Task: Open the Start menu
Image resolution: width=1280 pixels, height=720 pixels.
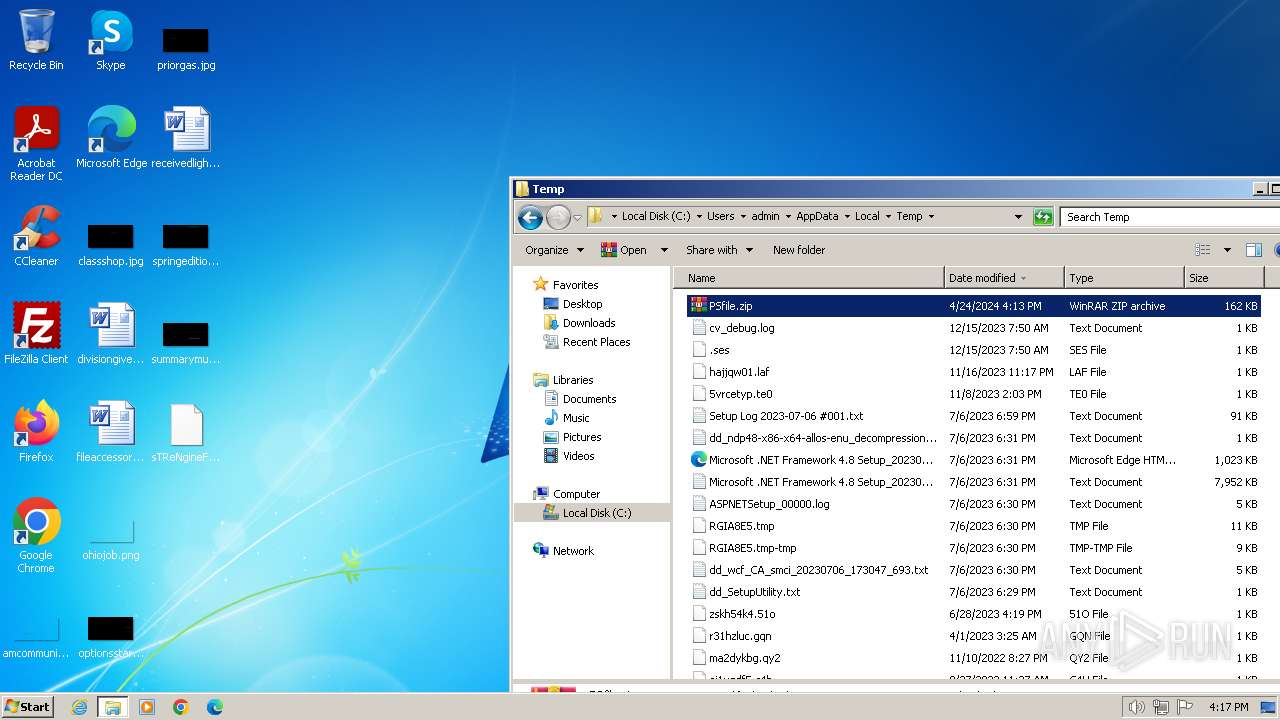Action: tap(28, 707)
